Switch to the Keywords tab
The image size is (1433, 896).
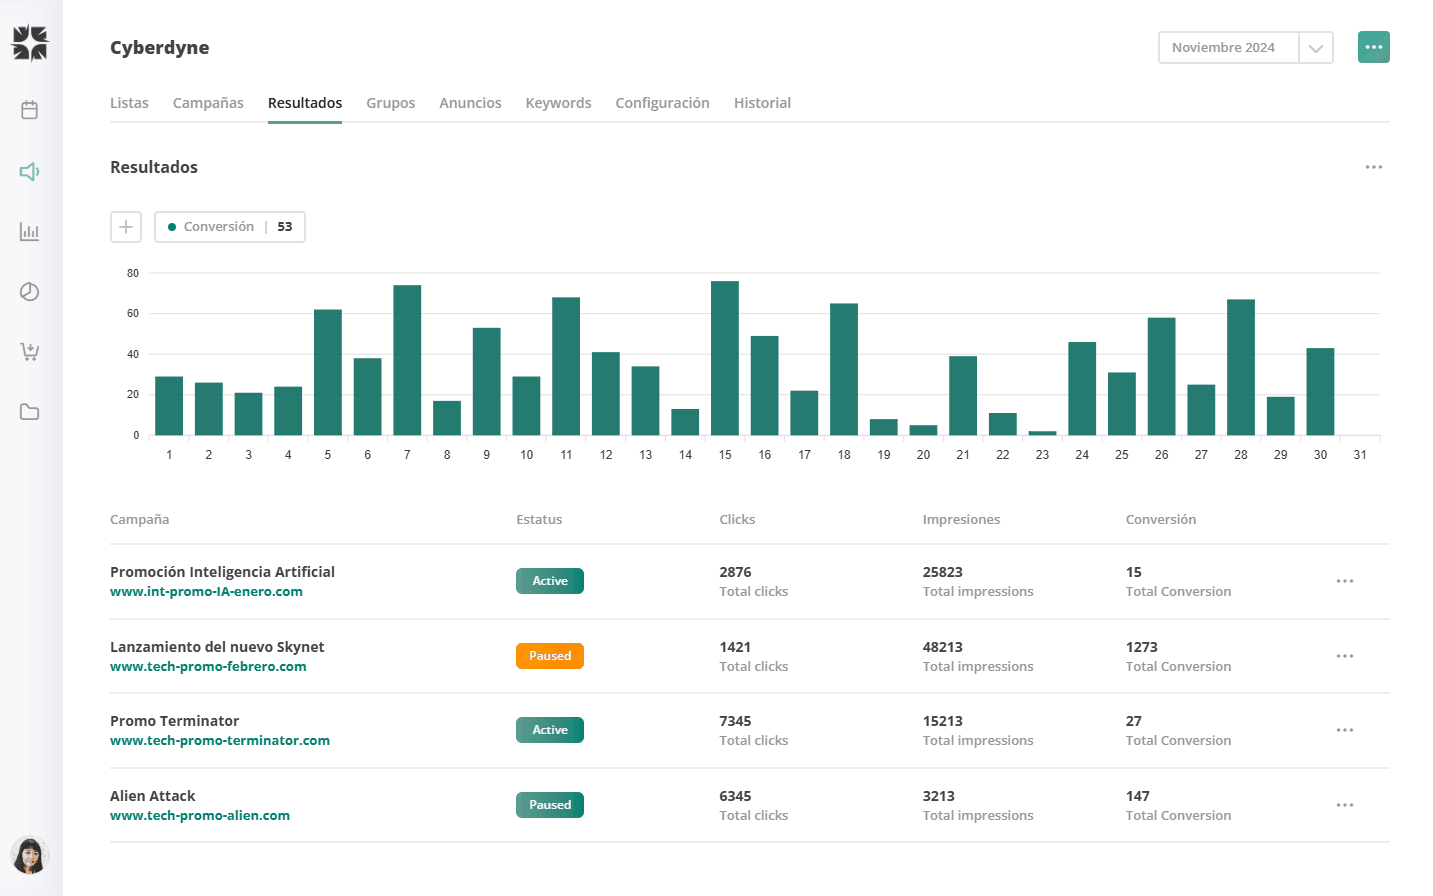(558, 102)
